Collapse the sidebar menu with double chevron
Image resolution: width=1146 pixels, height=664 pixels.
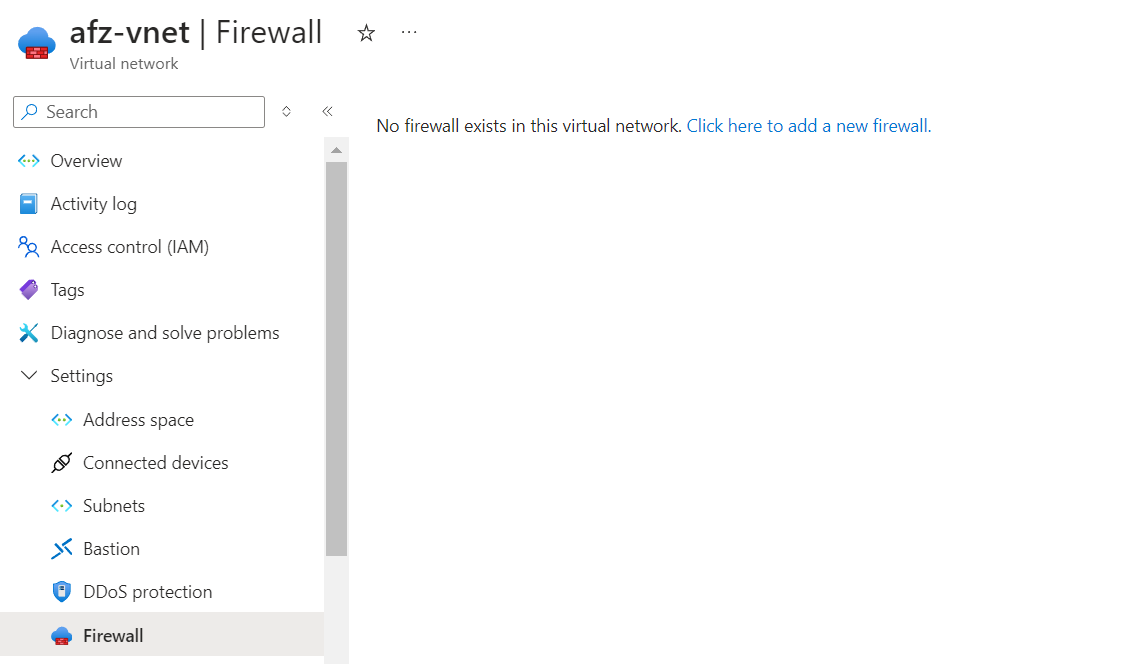point(327,112)
